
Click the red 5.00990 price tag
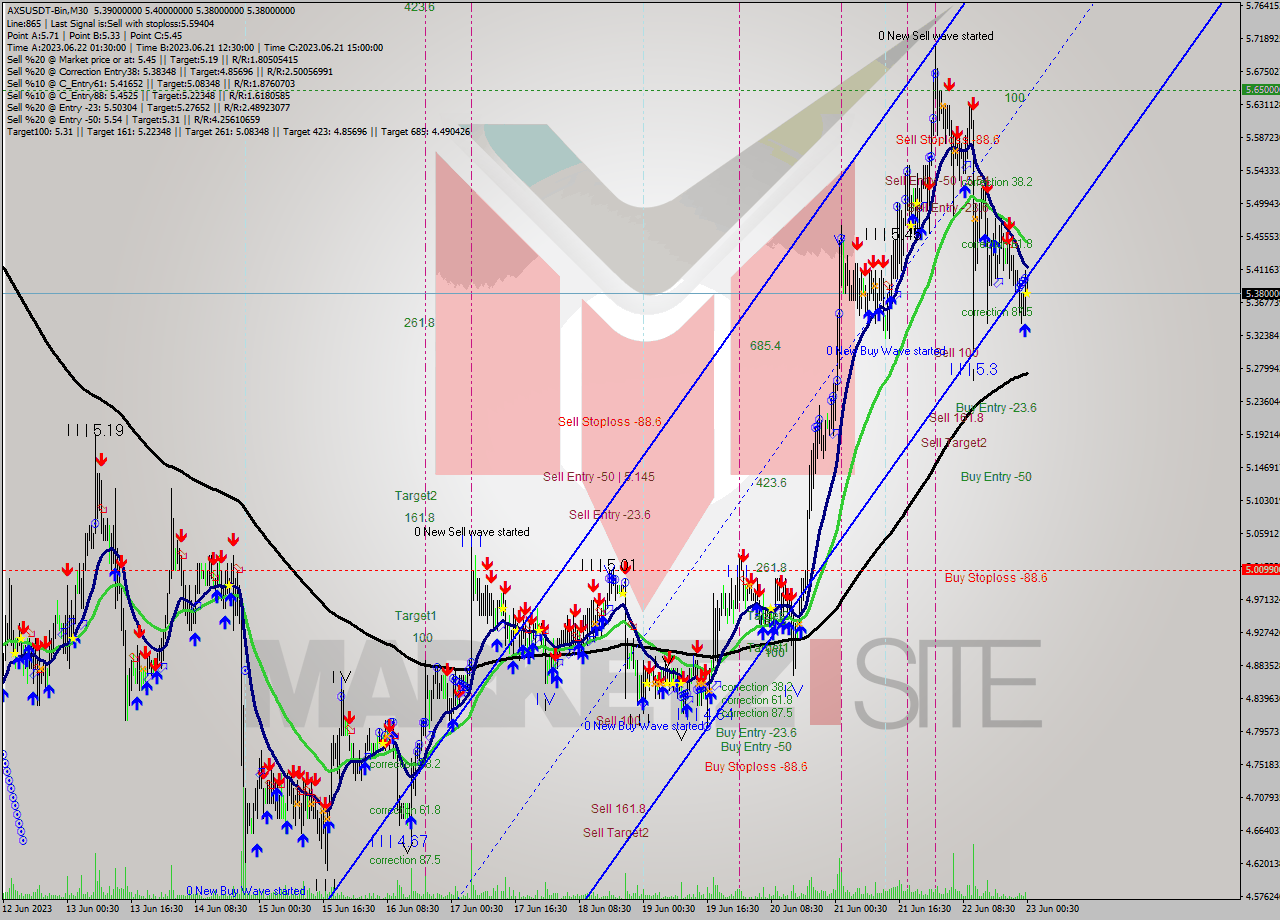click(1260, 570)
